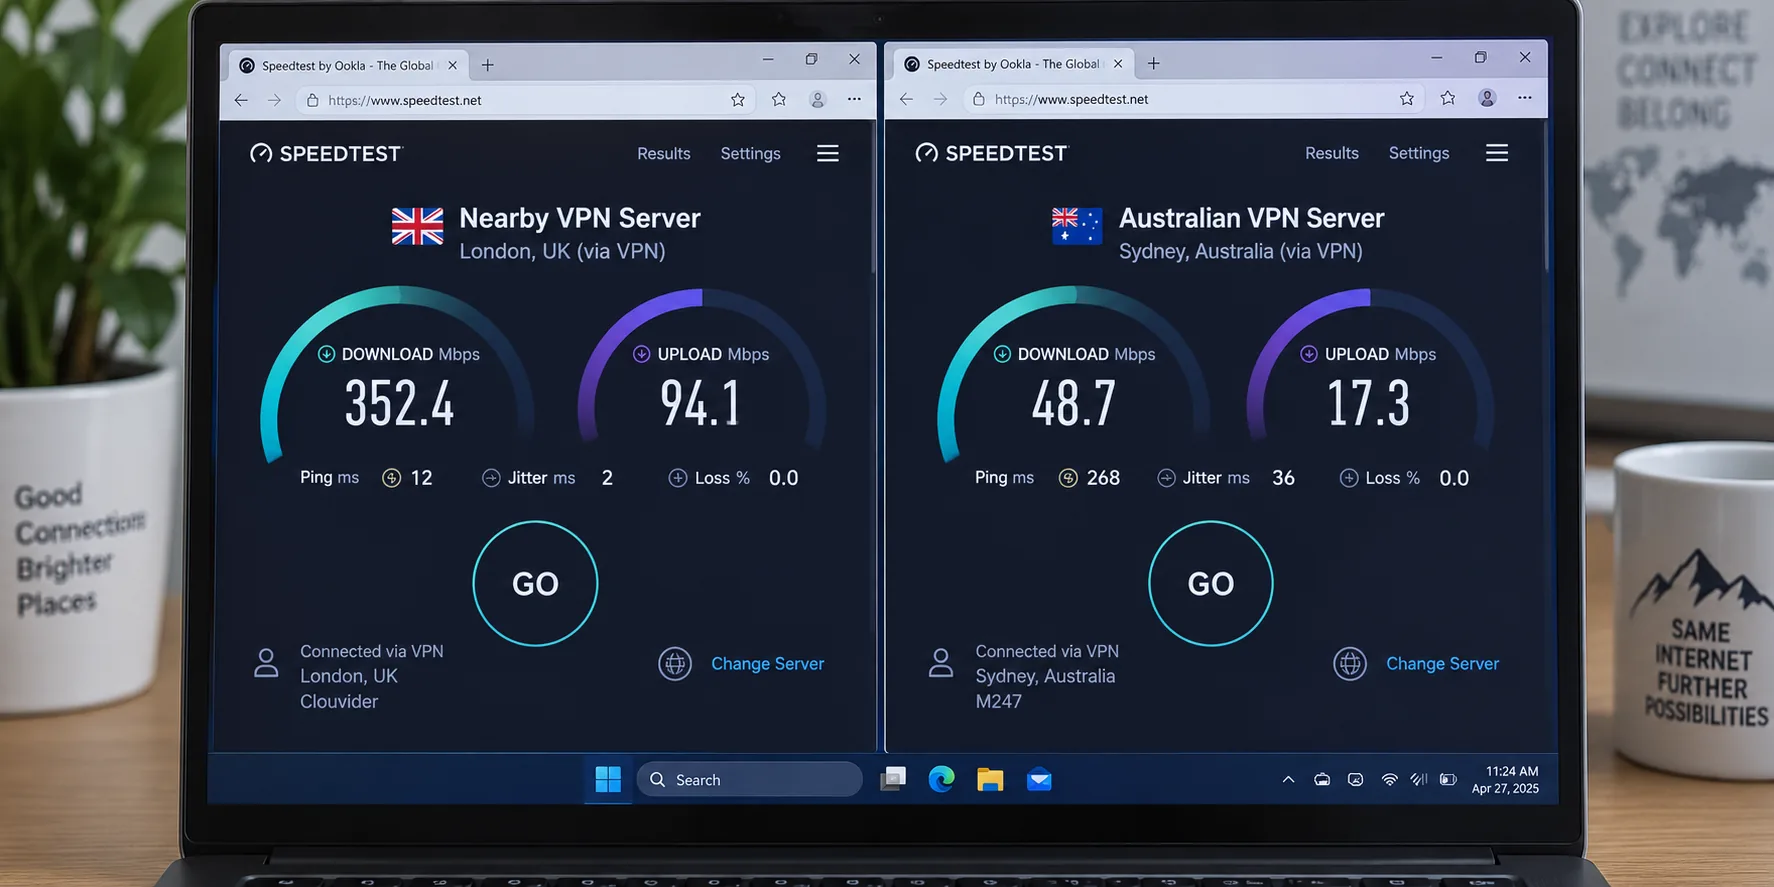Open the three-dot menu in right browser
The height and width of the screenshot is (887, 1774).
1524,98
